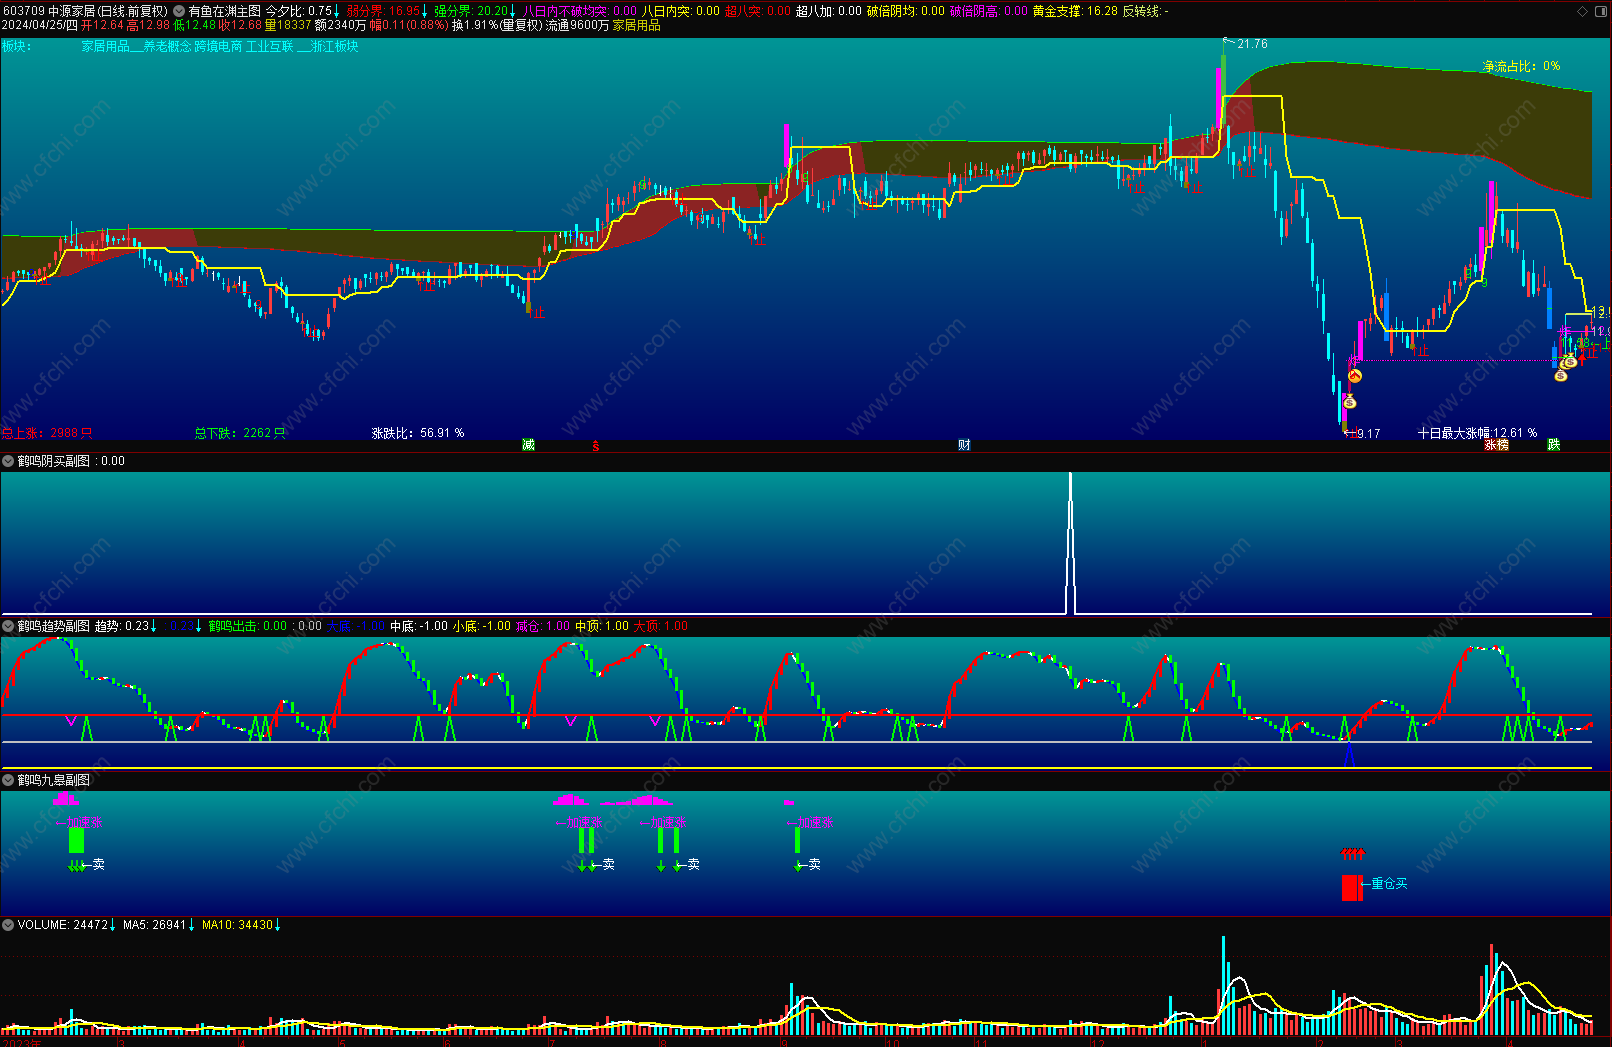Click the white 财 marker on the info bar
This screenshot has width=1612, height=1047.
coord(964,445)
